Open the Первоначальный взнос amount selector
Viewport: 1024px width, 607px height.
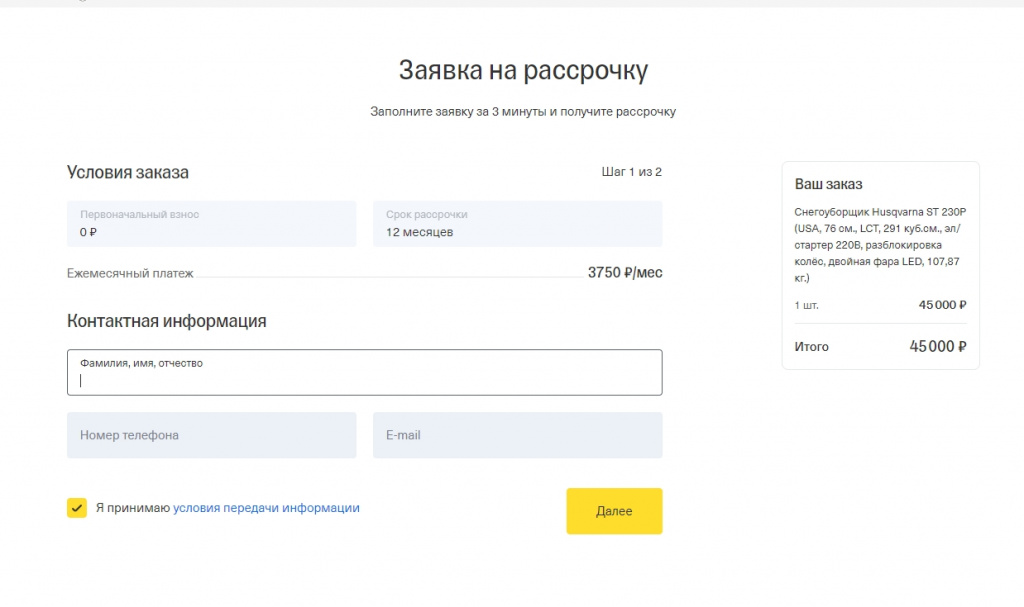pos(211,223)
